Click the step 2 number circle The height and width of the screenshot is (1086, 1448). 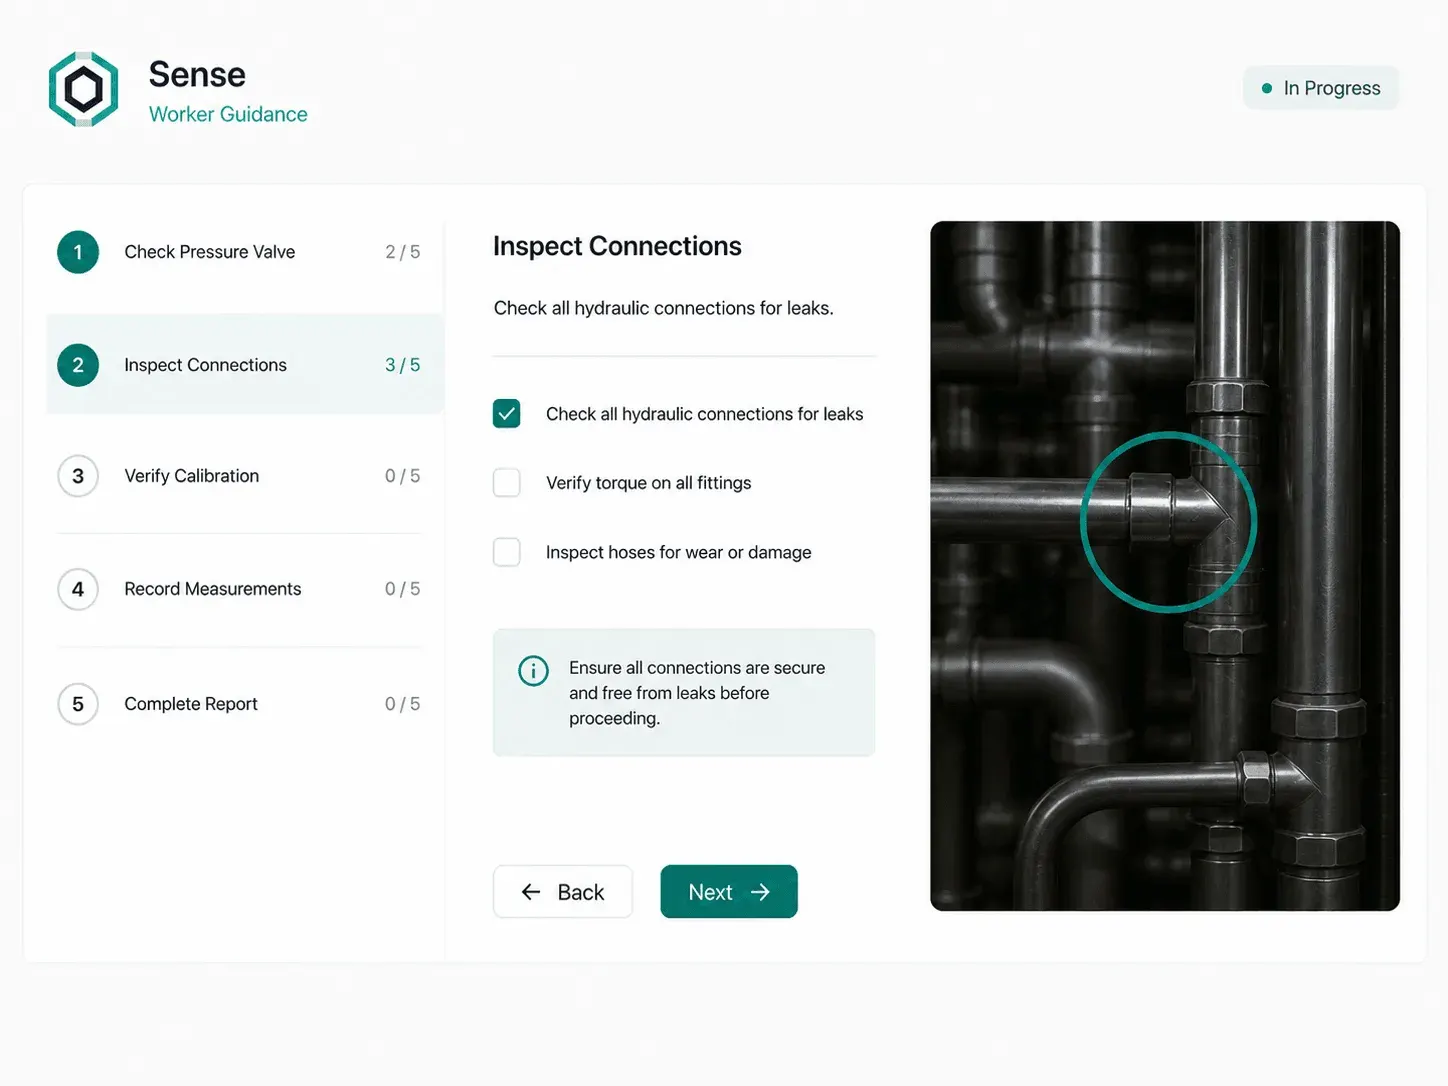coord(78,365)
